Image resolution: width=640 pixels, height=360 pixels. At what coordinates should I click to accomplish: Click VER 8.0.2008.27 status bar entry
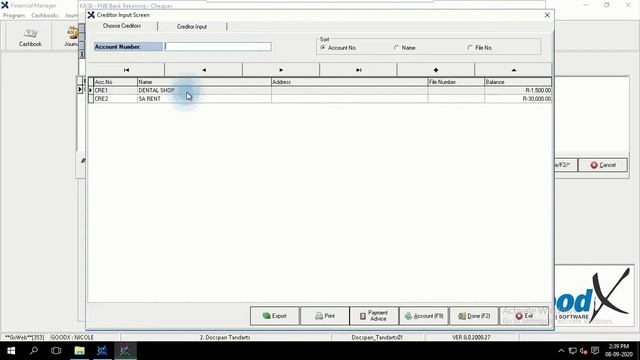[x=471, y=337]
